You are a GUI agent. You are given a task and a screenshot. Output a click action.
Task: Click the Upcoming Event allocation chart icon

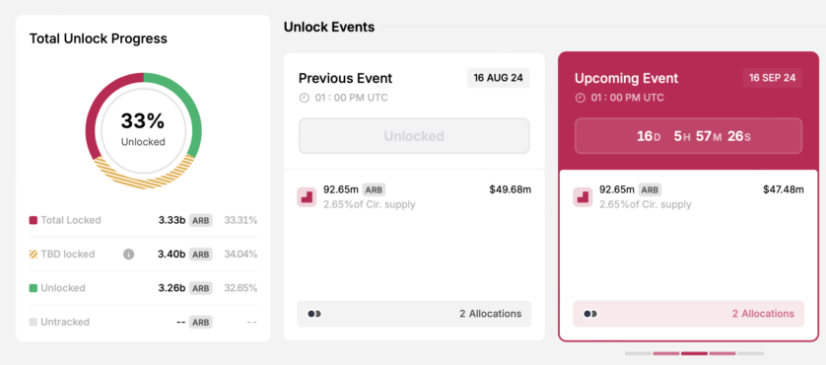583,197
